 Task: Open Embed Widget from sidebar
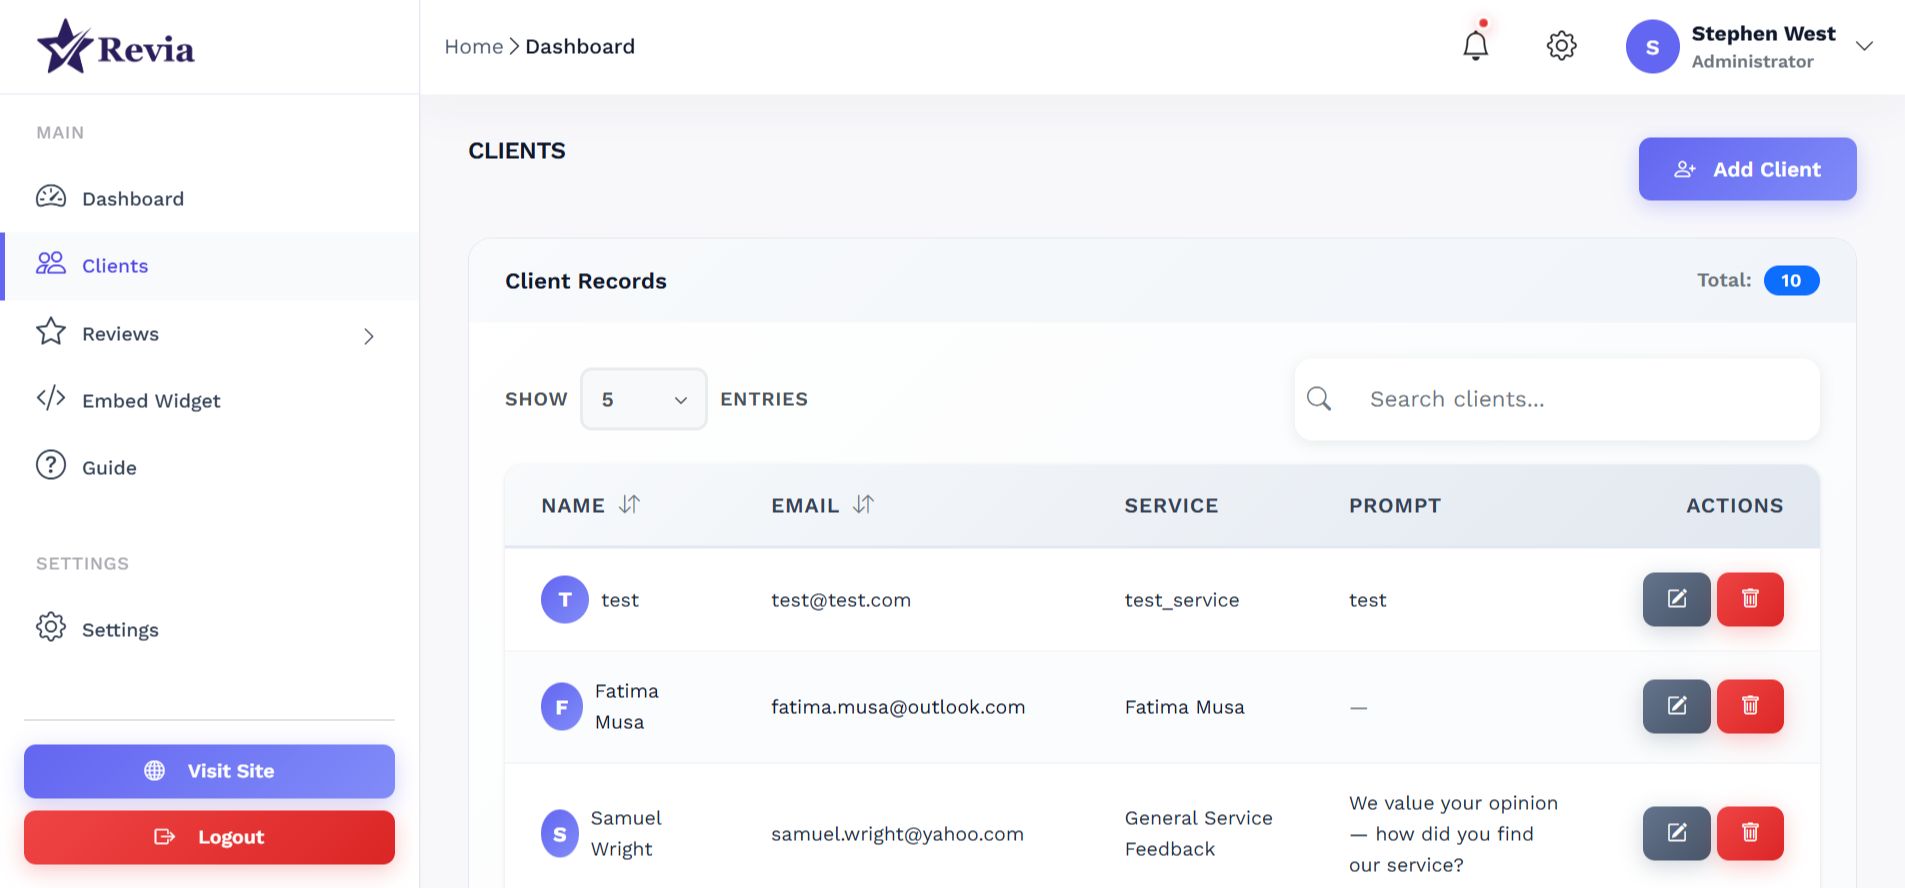[x=150, y=400]
